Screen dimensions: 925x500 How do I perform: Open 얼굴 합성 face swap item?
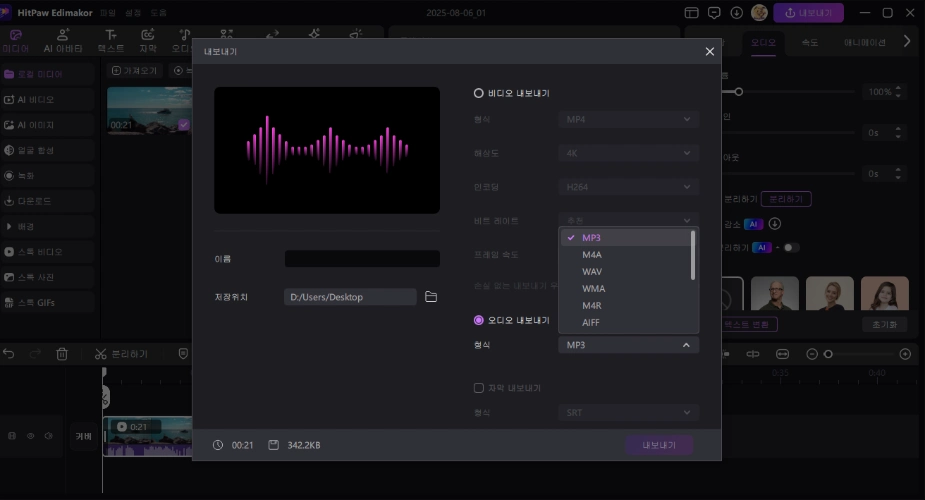(47, 150)
